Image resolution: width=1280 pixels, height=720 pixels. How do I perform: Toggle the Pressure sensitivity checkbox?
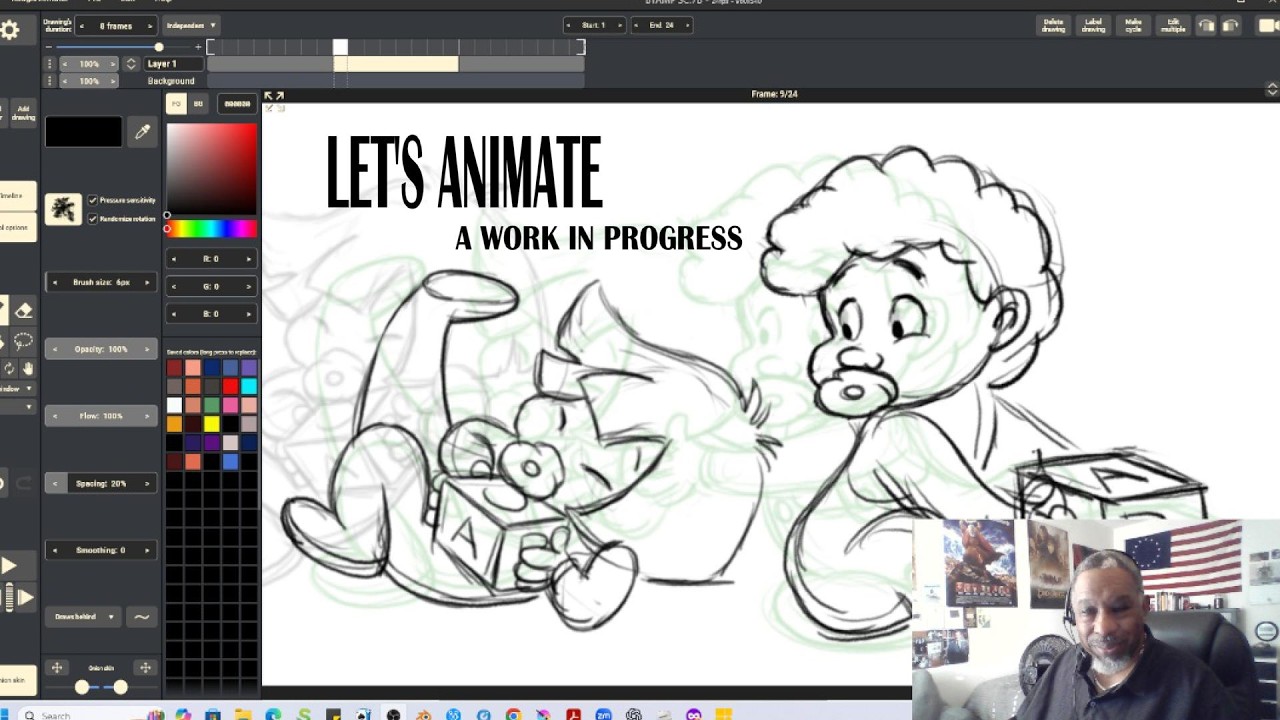click(x=93, y=201)
